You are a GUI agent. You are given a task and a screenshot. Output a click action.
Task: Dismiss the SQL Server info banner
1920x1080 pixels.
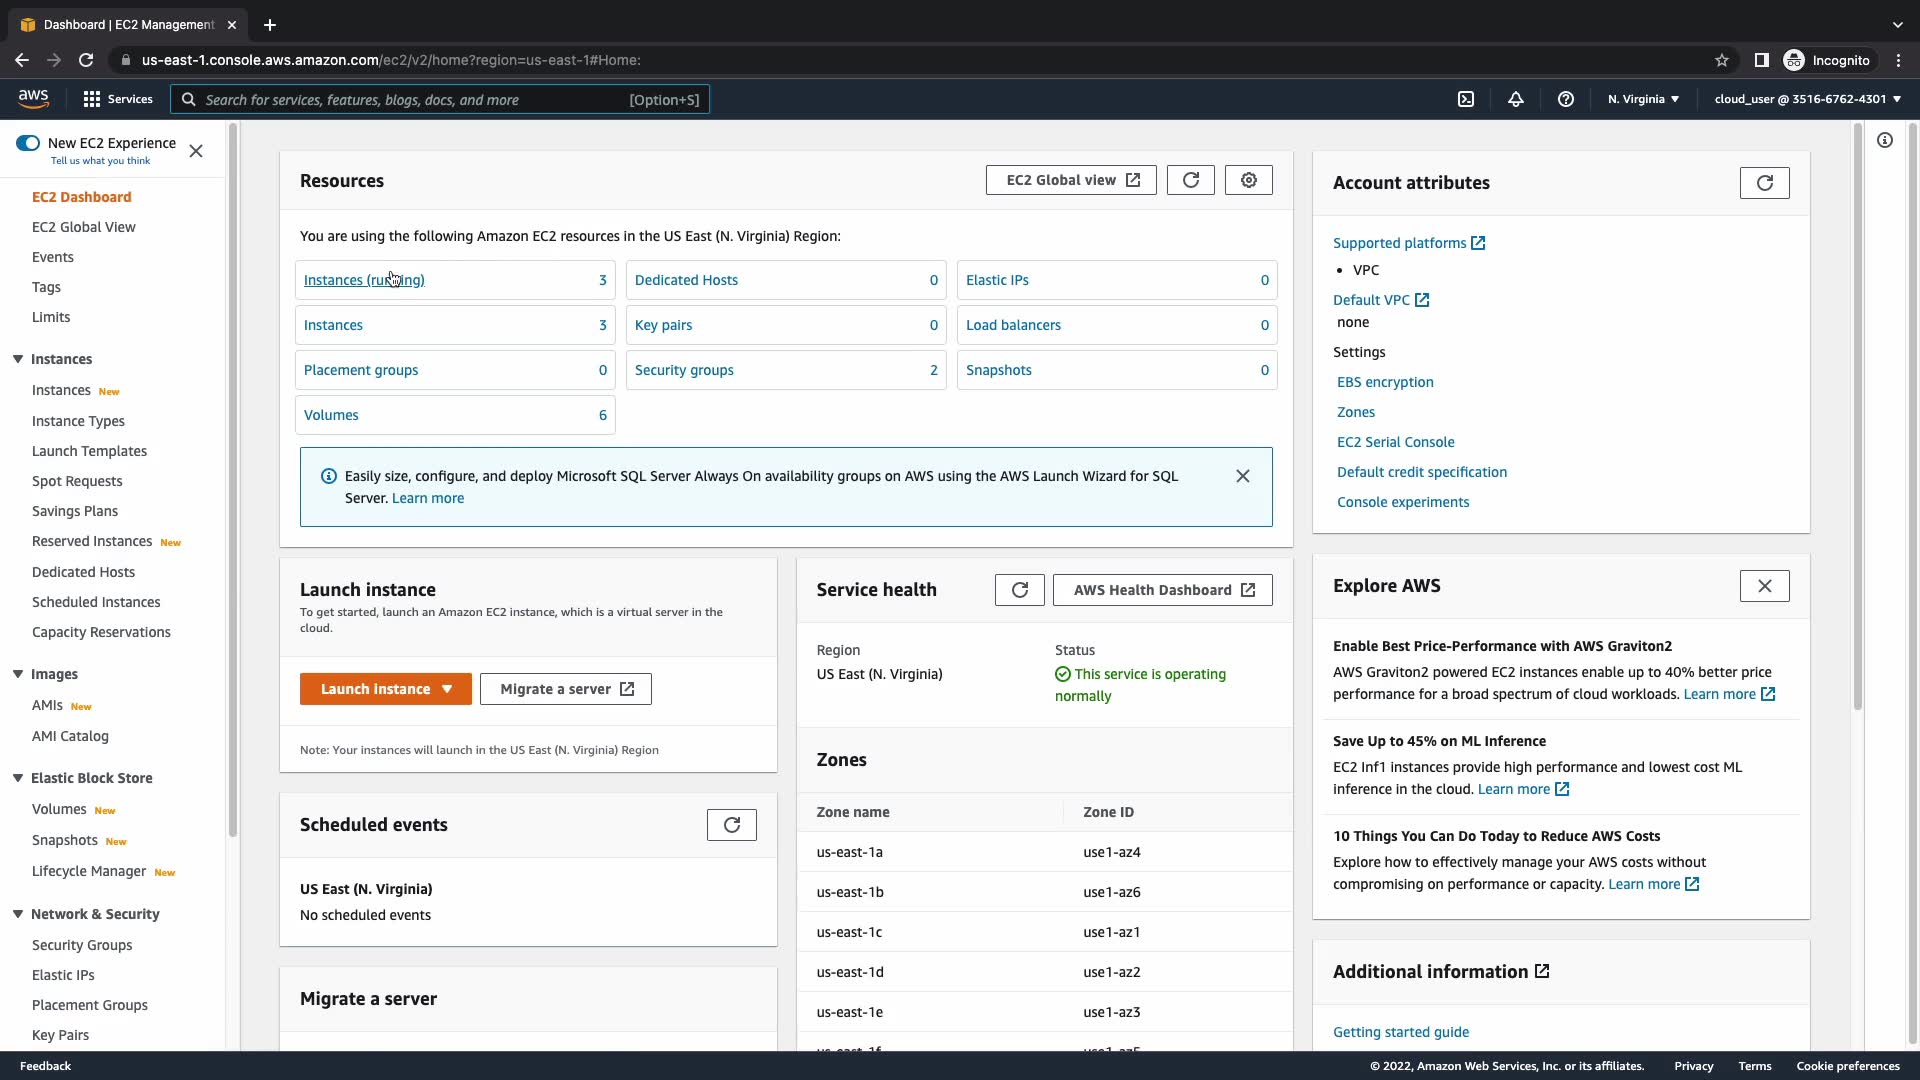pos(1242,476)
